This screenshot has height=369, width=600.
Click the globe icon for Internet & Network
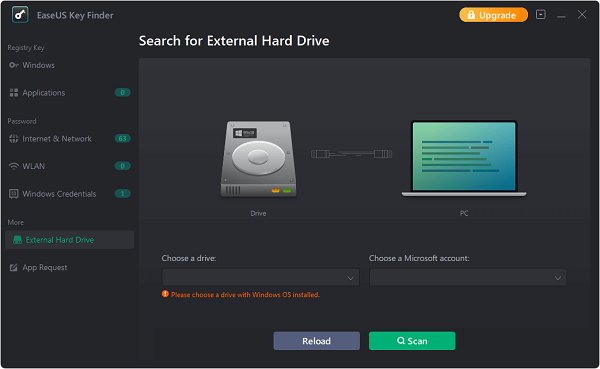pyautogui.click(x=13, y=139)
